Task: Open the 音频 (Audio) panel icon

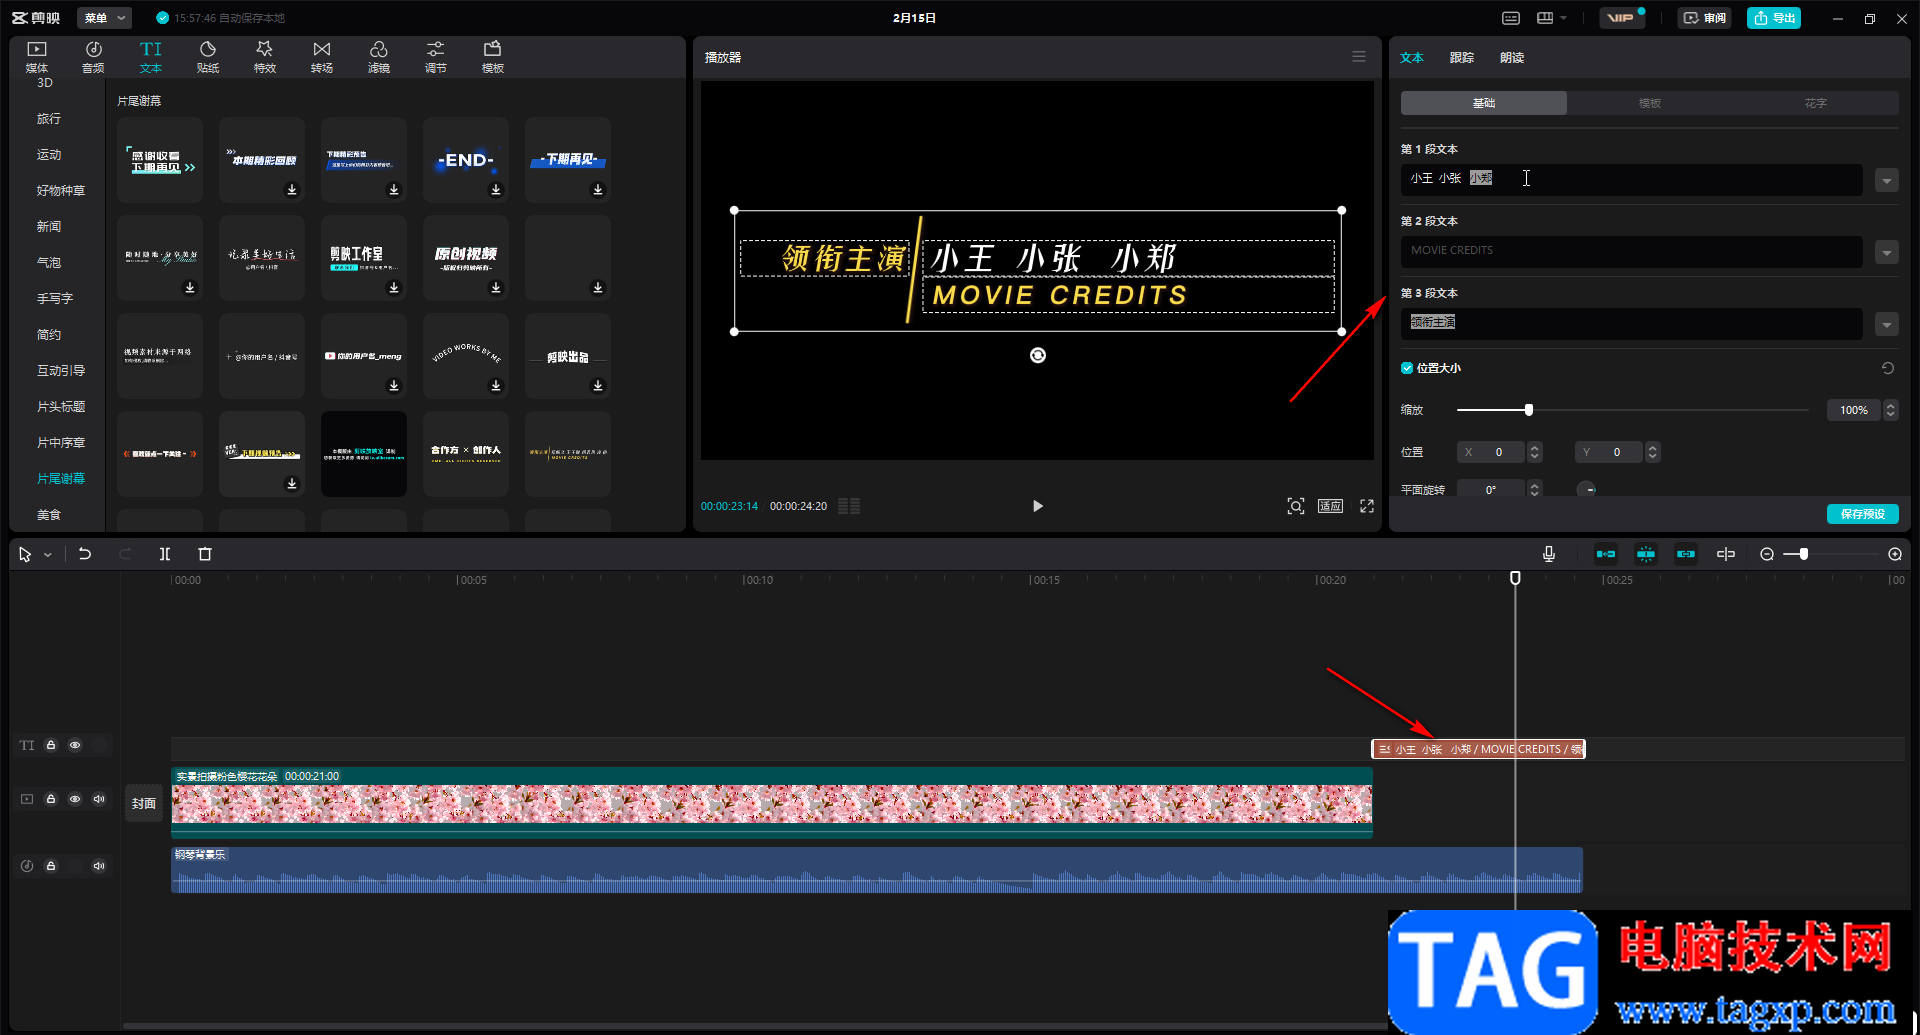Action: point(93,57)
